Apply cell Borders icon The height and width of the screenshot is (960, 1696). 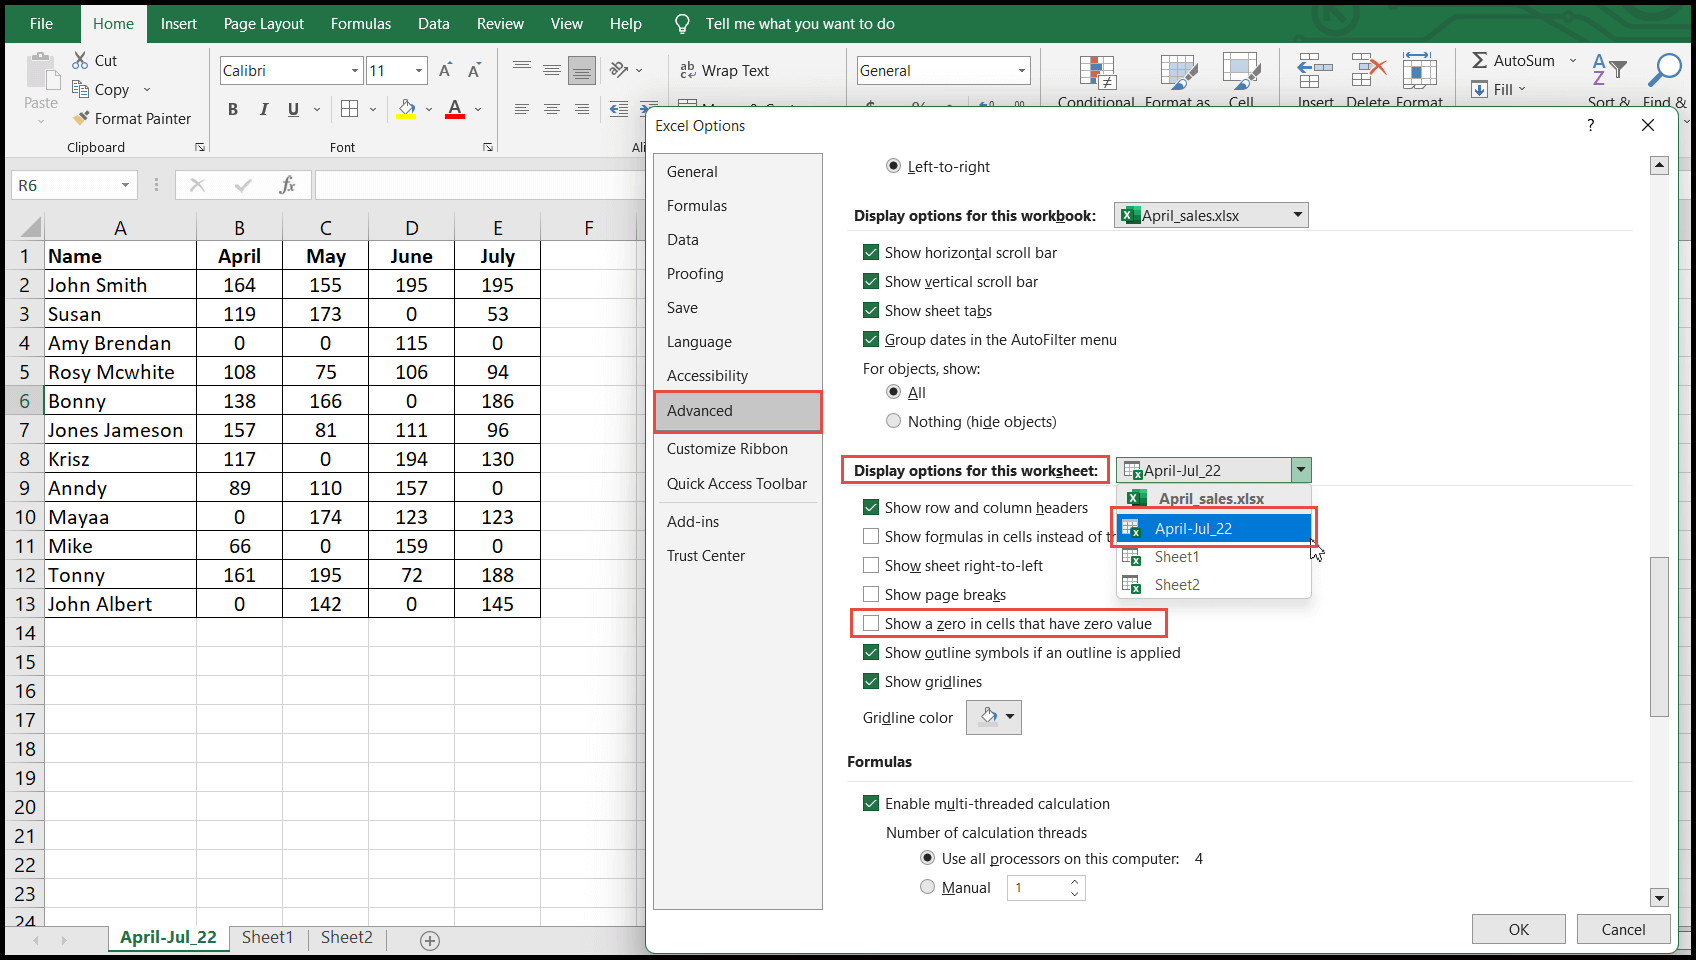(349, 109)
